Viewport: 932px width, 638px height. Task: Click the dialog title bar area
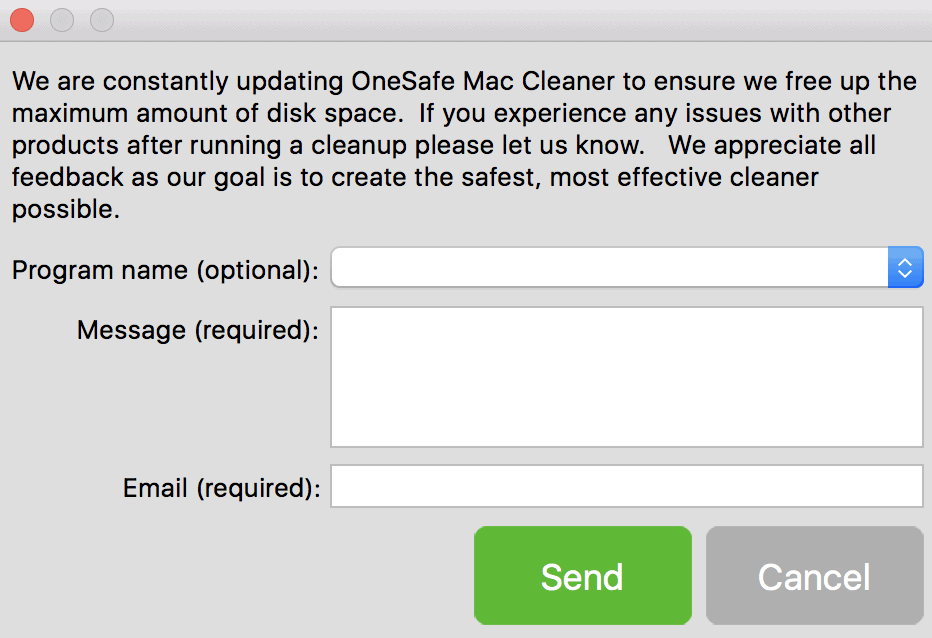pos(466,19)
